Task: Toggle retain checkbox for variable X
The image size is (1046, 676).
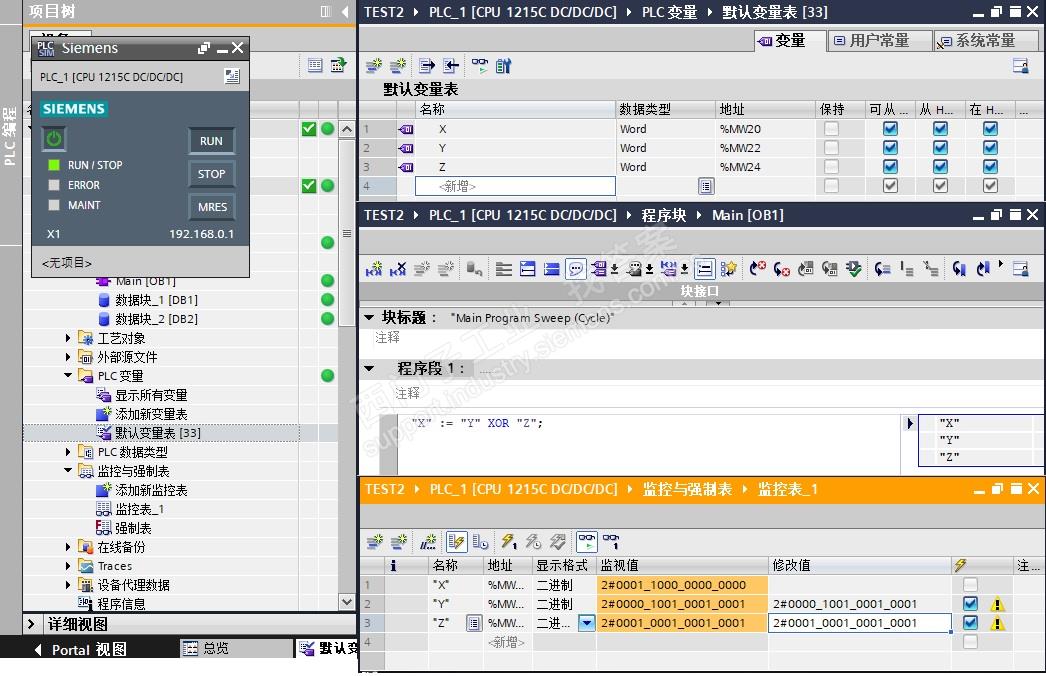Action: pyautogui.click(x=831, y=129)
